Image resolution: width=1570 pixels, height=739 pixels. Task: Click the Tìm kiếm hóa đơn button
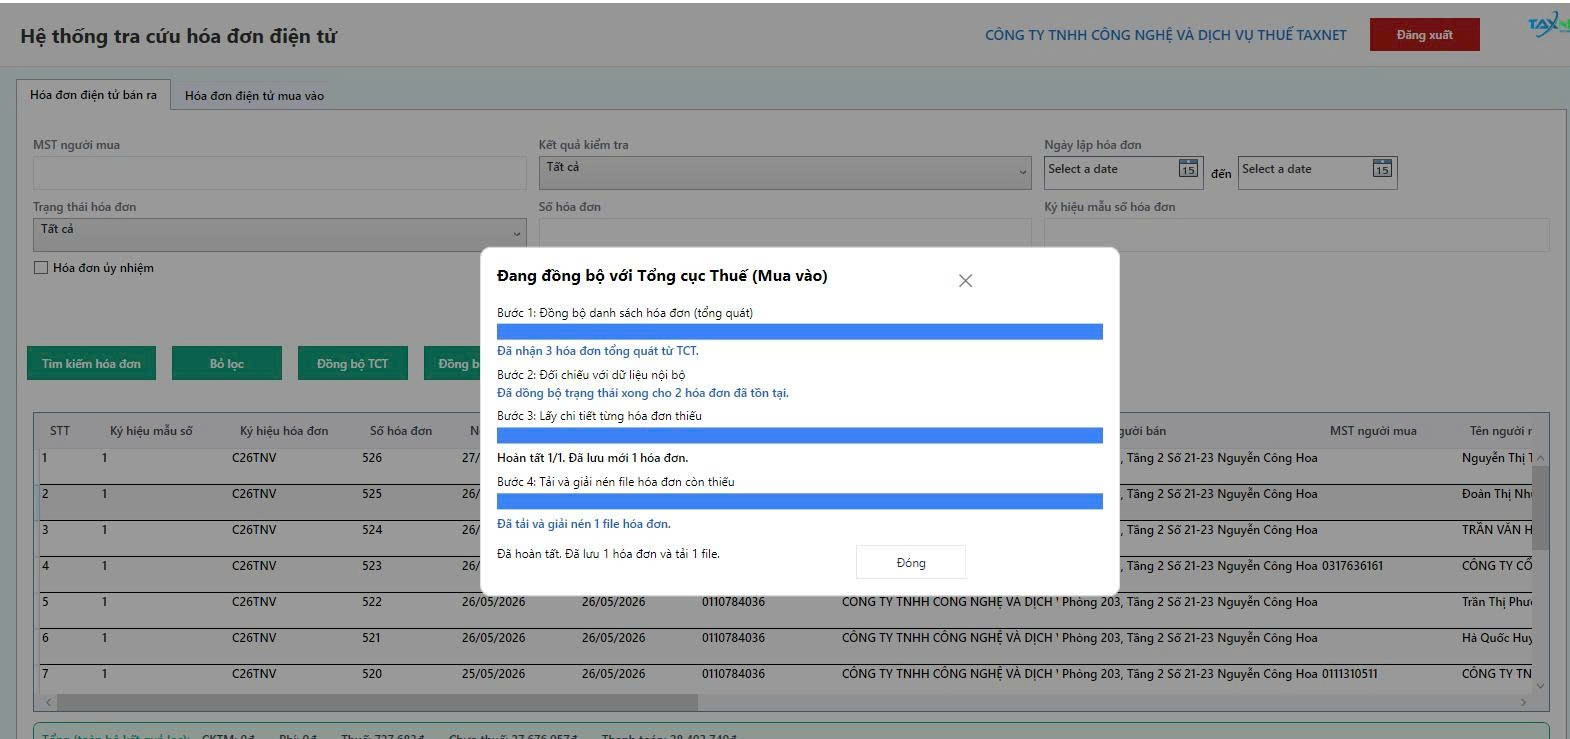[x=91, y=364]
